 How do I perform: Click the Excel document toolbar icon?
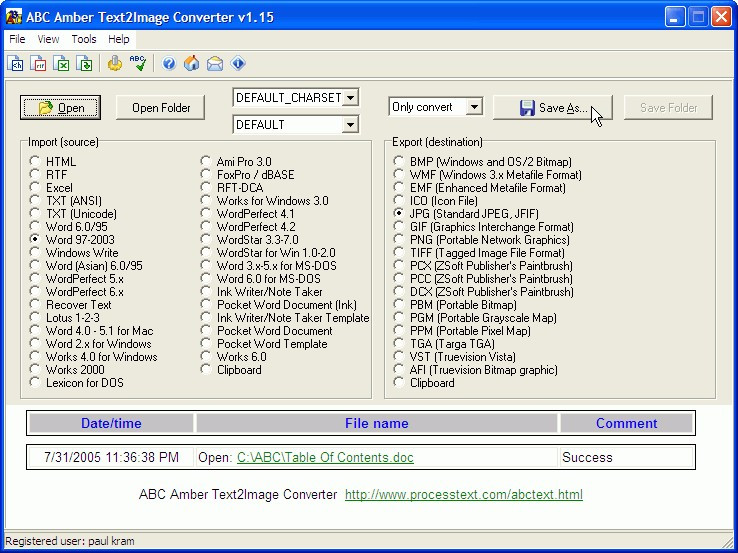click(x=61, y=63)
